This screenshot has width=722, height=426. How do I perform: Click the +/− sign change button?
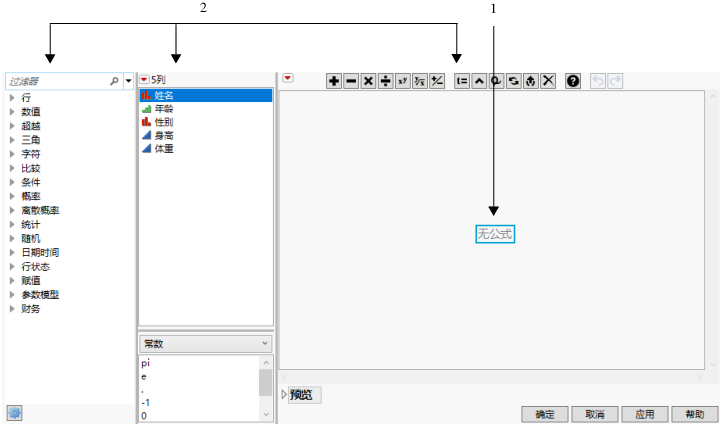click(437, 81)
